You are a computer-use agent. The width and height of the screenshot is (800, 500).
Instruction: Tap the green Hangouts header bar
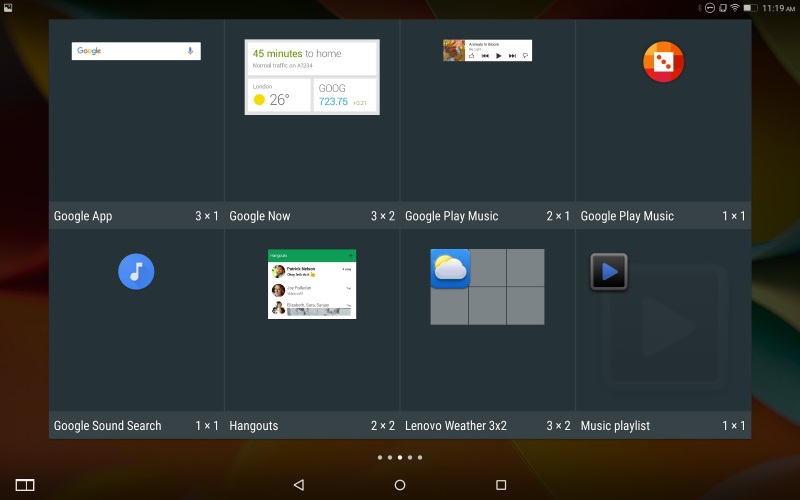tap(312, 255)
